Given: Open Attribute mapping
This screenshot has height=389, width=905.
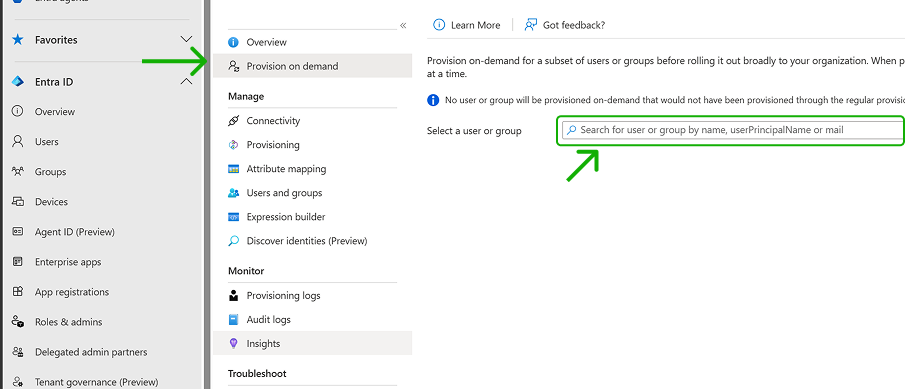Looking at the screenshot, I should click(x=286, y=169).
